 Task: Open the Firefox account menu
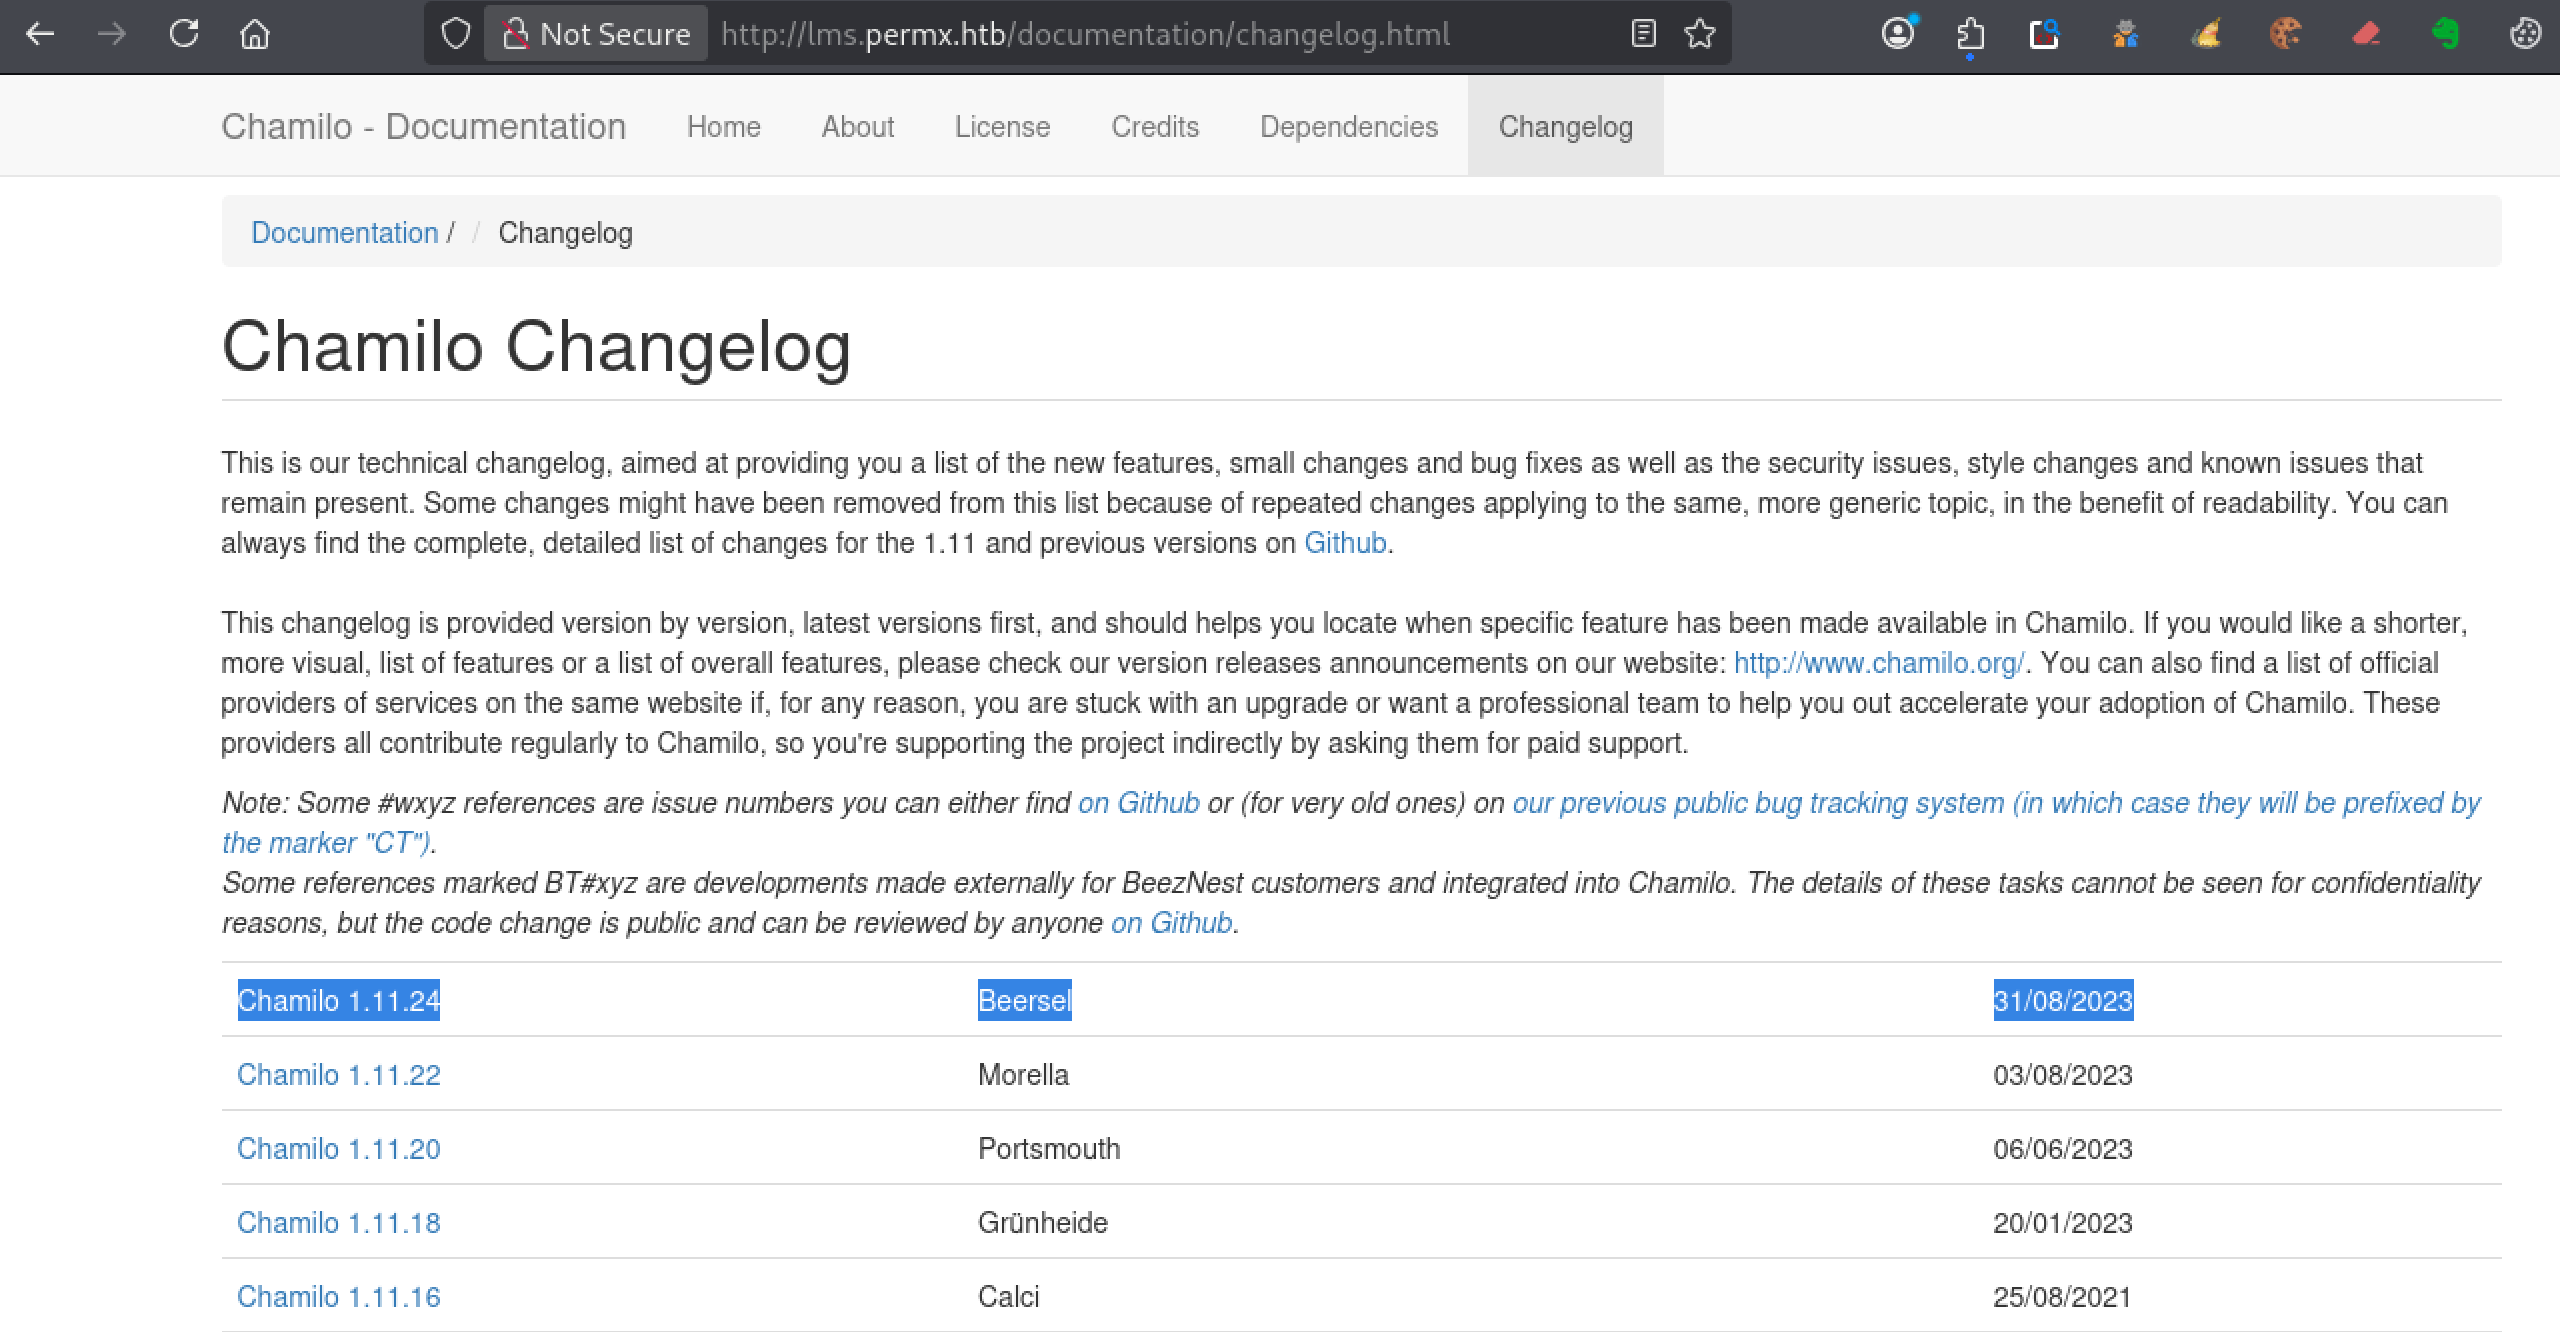pyautogui.click(x=1897, y=34)
